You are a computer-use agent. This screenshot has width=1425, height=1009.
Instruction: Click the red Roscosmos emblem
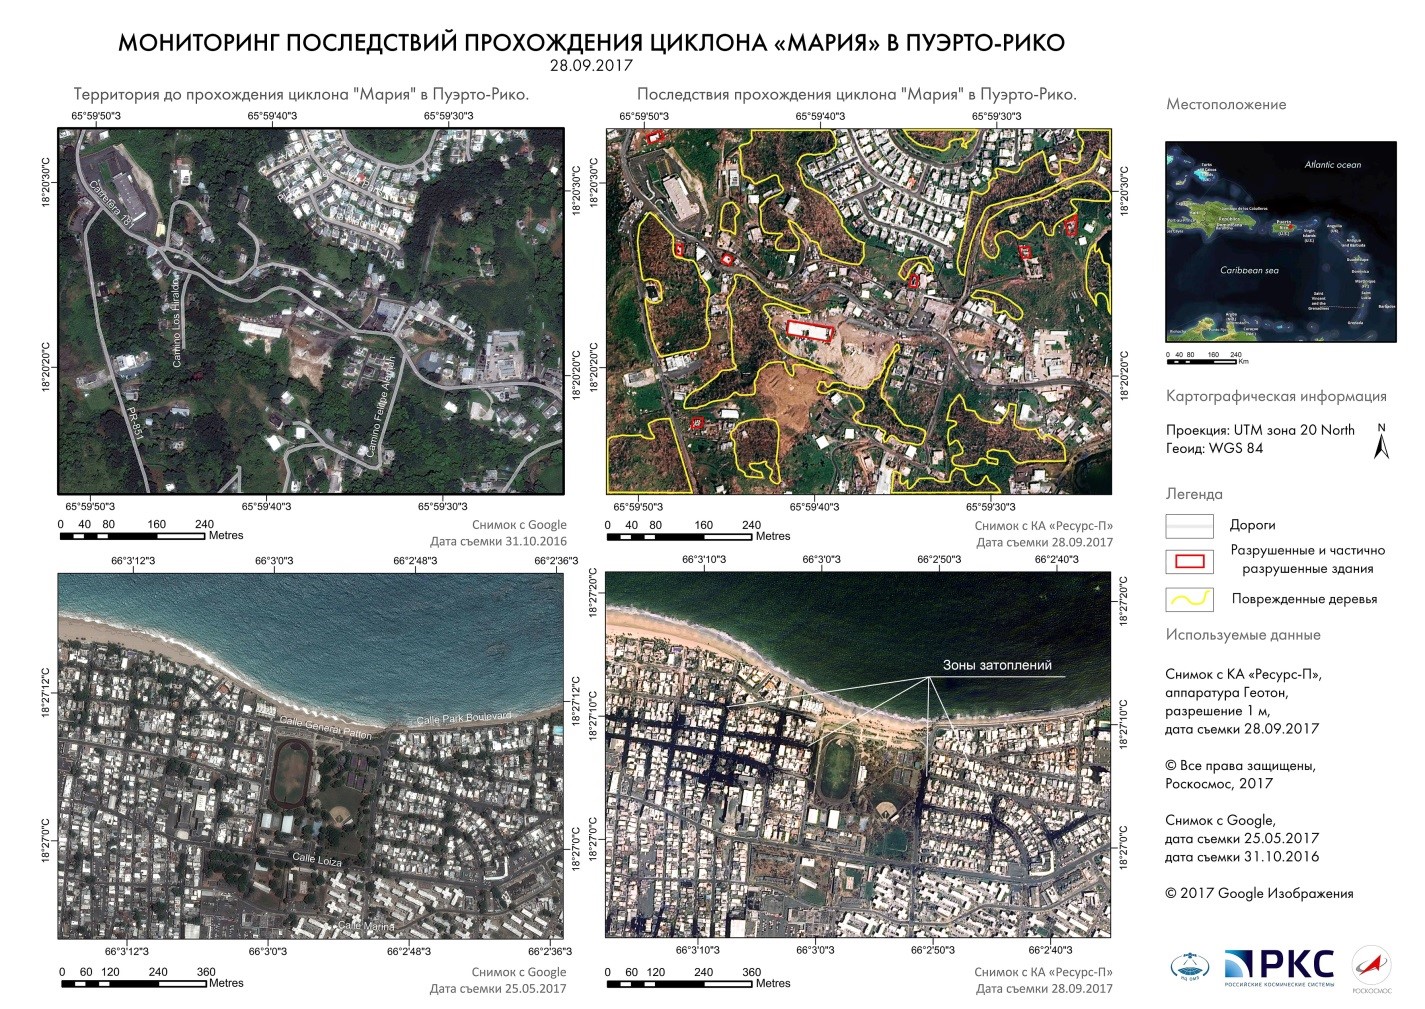[x=1371, y=966]
